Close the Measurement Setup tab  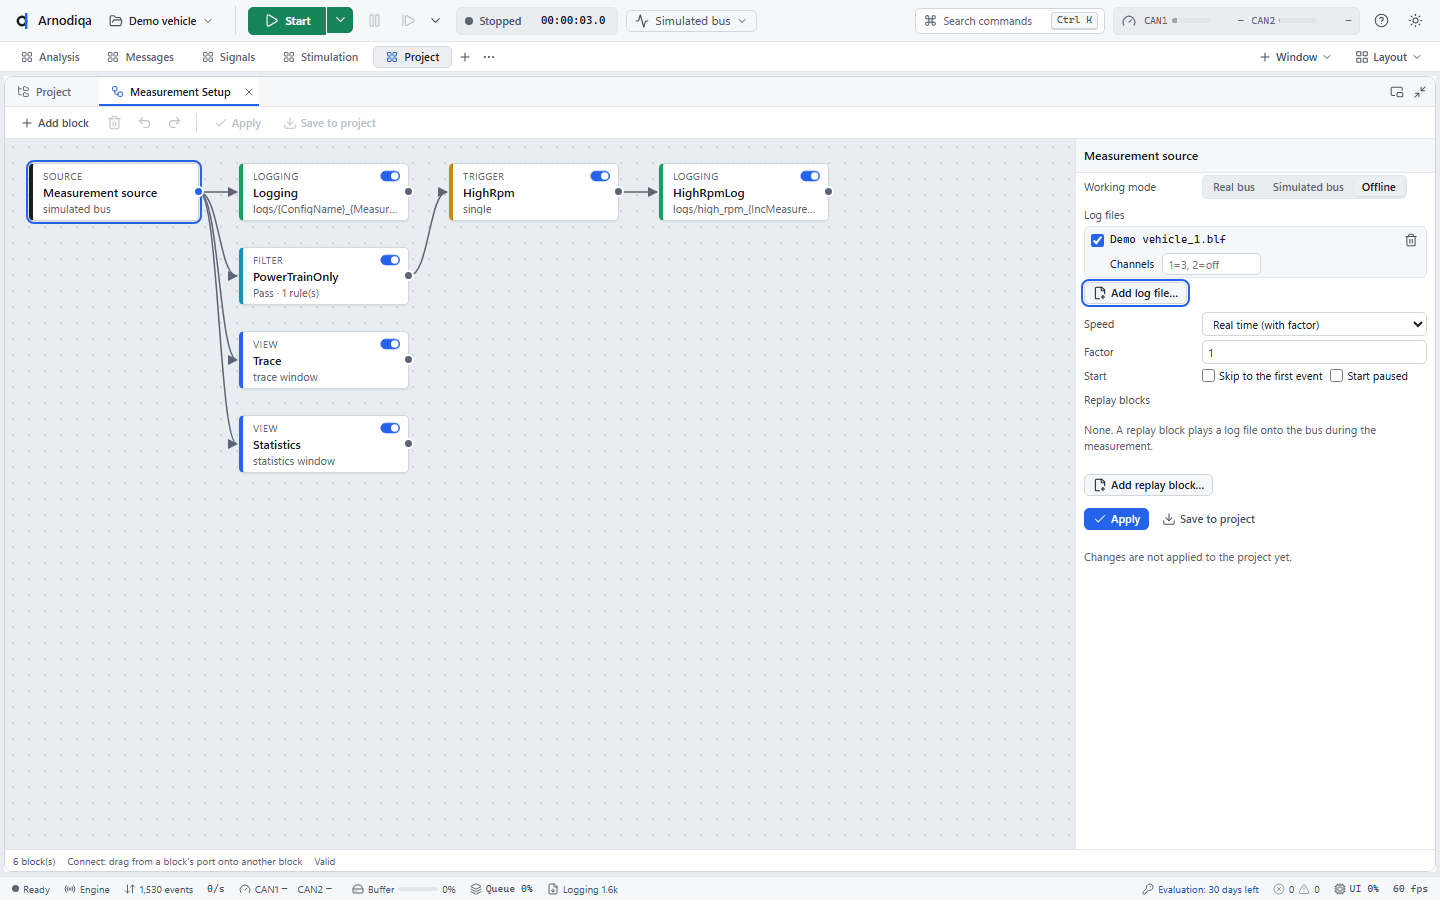pos(249,92)
